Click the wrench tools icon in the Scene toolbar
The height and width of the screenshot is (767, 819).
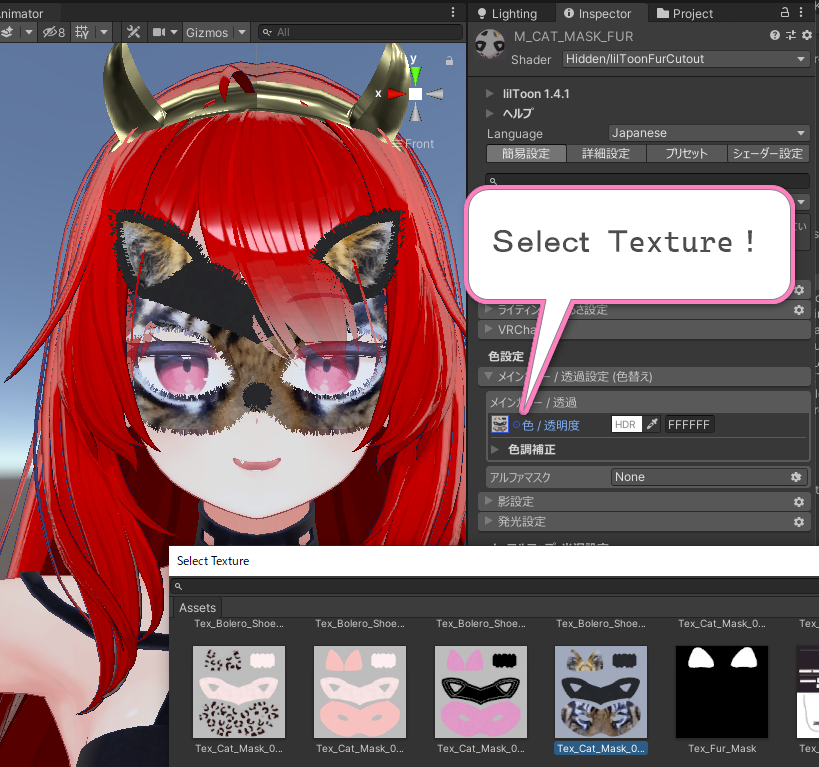pyautogui.click(x=134, y=31)
